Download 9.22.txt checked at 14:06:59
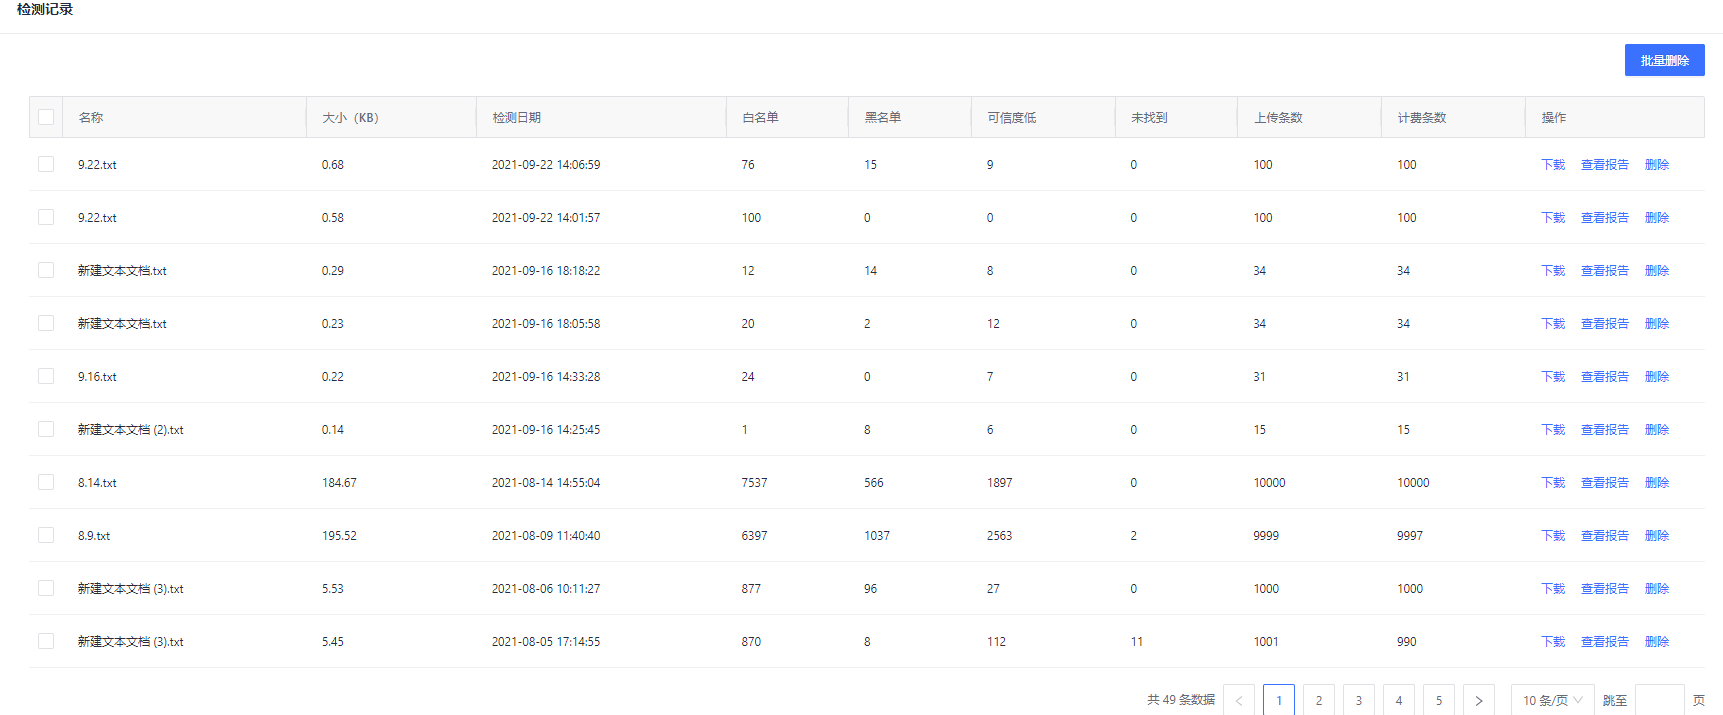 pyautogui.click(x=1553, y=165)
